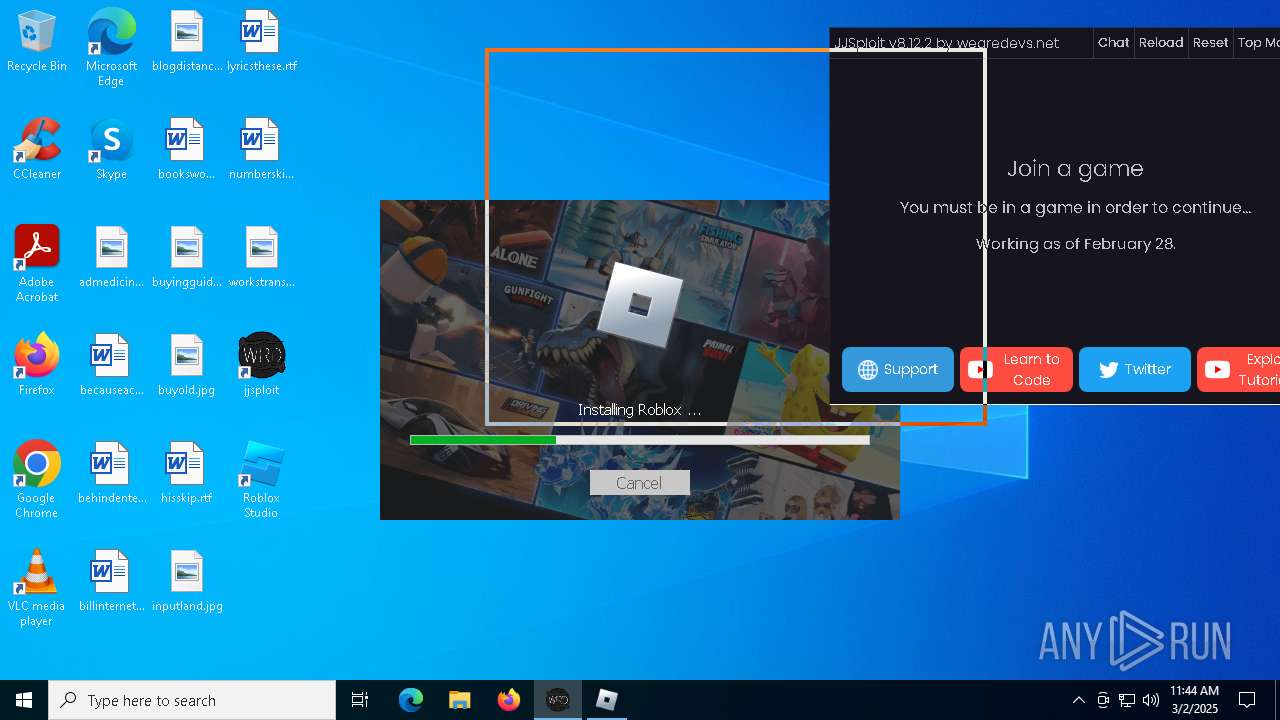
Task: Open the jjsploit desktop shortcut
Action: click(261, 366)
